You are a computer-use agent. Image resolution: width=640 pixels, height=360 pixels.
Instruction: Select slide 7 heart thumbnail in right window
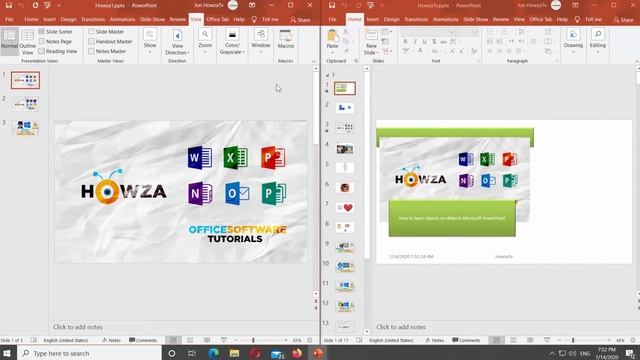coord(345,207)
